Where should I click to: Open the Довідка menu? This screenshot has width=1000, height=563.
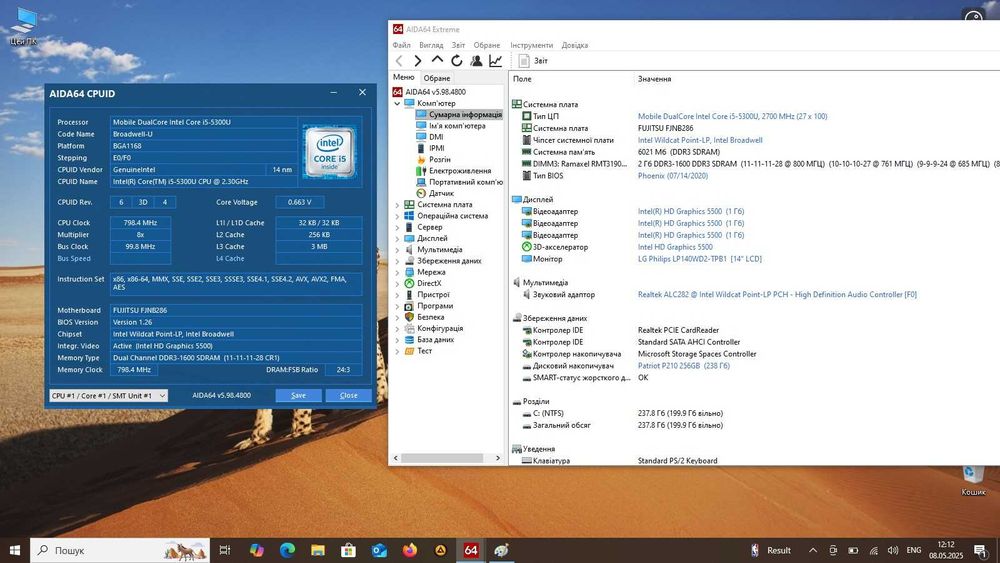[x=575, y=45]
